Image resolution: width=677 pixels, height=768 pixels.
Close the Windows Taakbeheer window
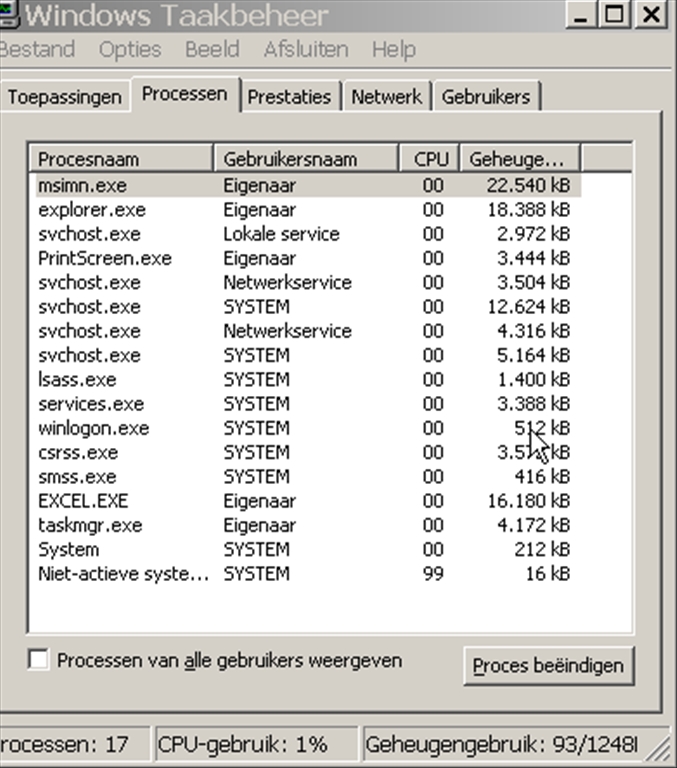(651, 14)
